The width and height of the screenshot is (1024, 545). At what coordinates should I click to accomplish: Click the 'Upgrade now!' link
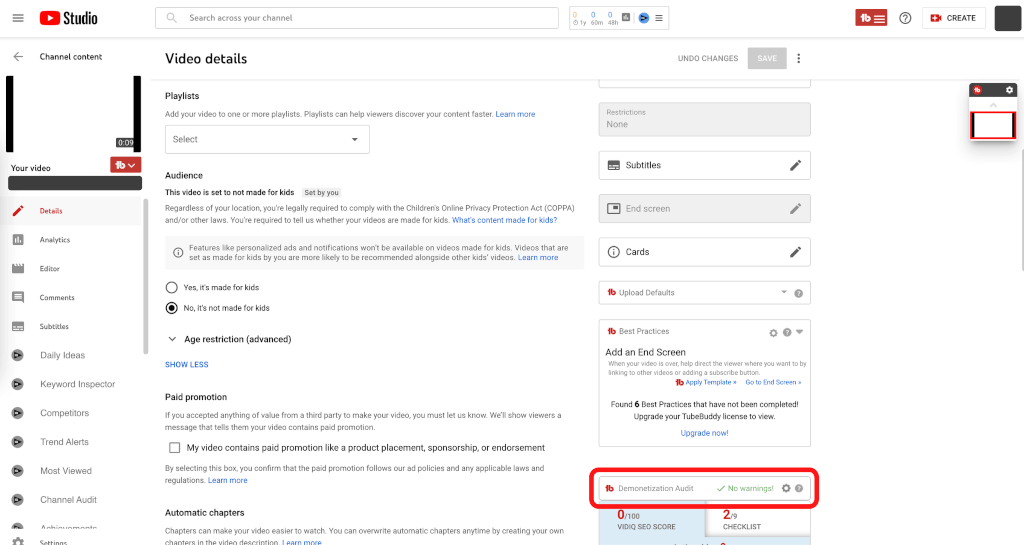(x=704, y=433)
